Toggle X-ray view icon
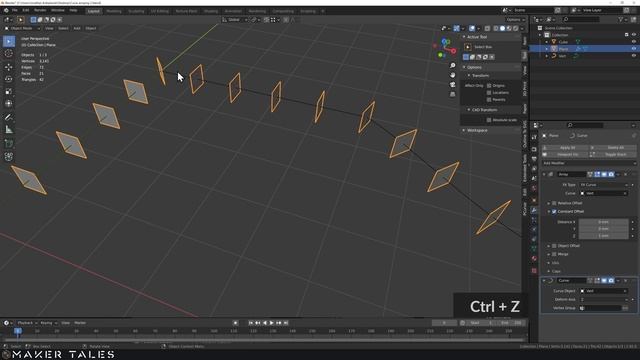Screen dimensions: 640x360 click(487, 29)
